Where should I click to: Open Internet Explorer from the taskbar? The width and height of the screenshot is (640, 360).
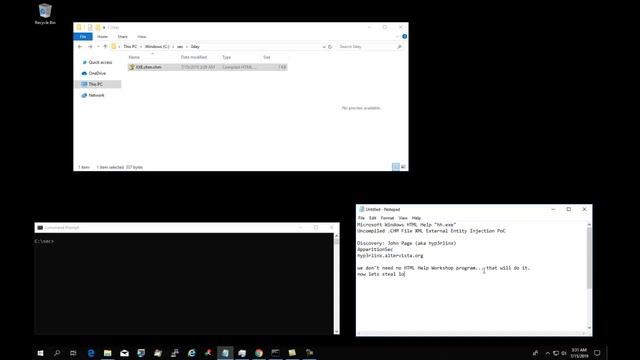(x=191, y=353)
